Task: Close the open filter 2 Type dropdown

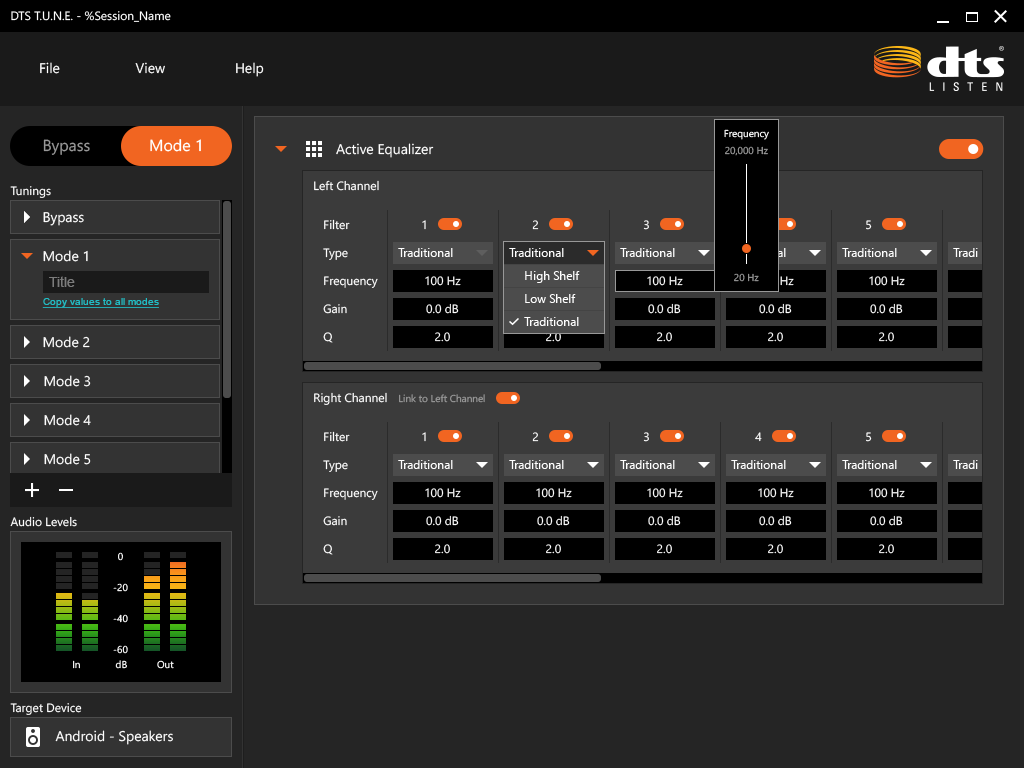Action: pyautogui.click(x=554, y=253)
